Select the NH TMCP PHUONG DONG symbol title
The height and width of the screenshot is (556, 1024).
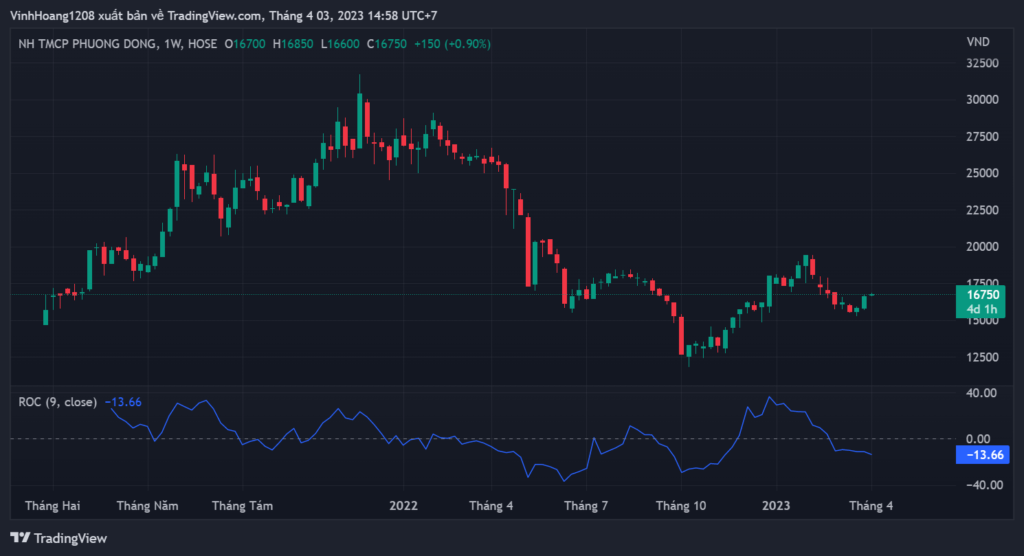tap(88, 44)
